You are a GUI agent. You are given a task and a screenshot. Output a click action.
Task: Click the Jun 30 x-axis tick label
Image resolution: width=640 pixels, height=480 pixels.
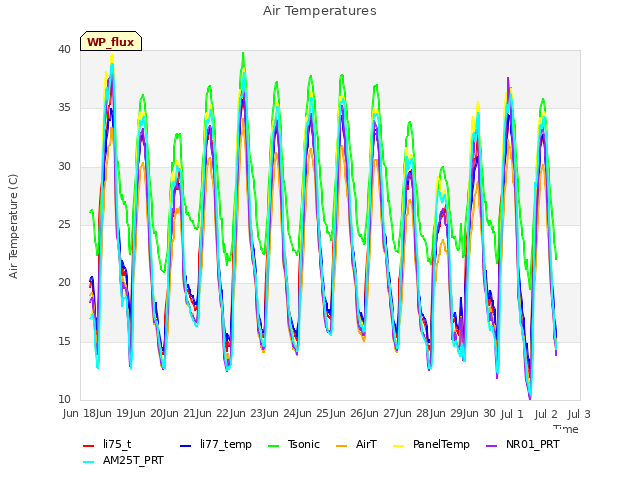479,413
